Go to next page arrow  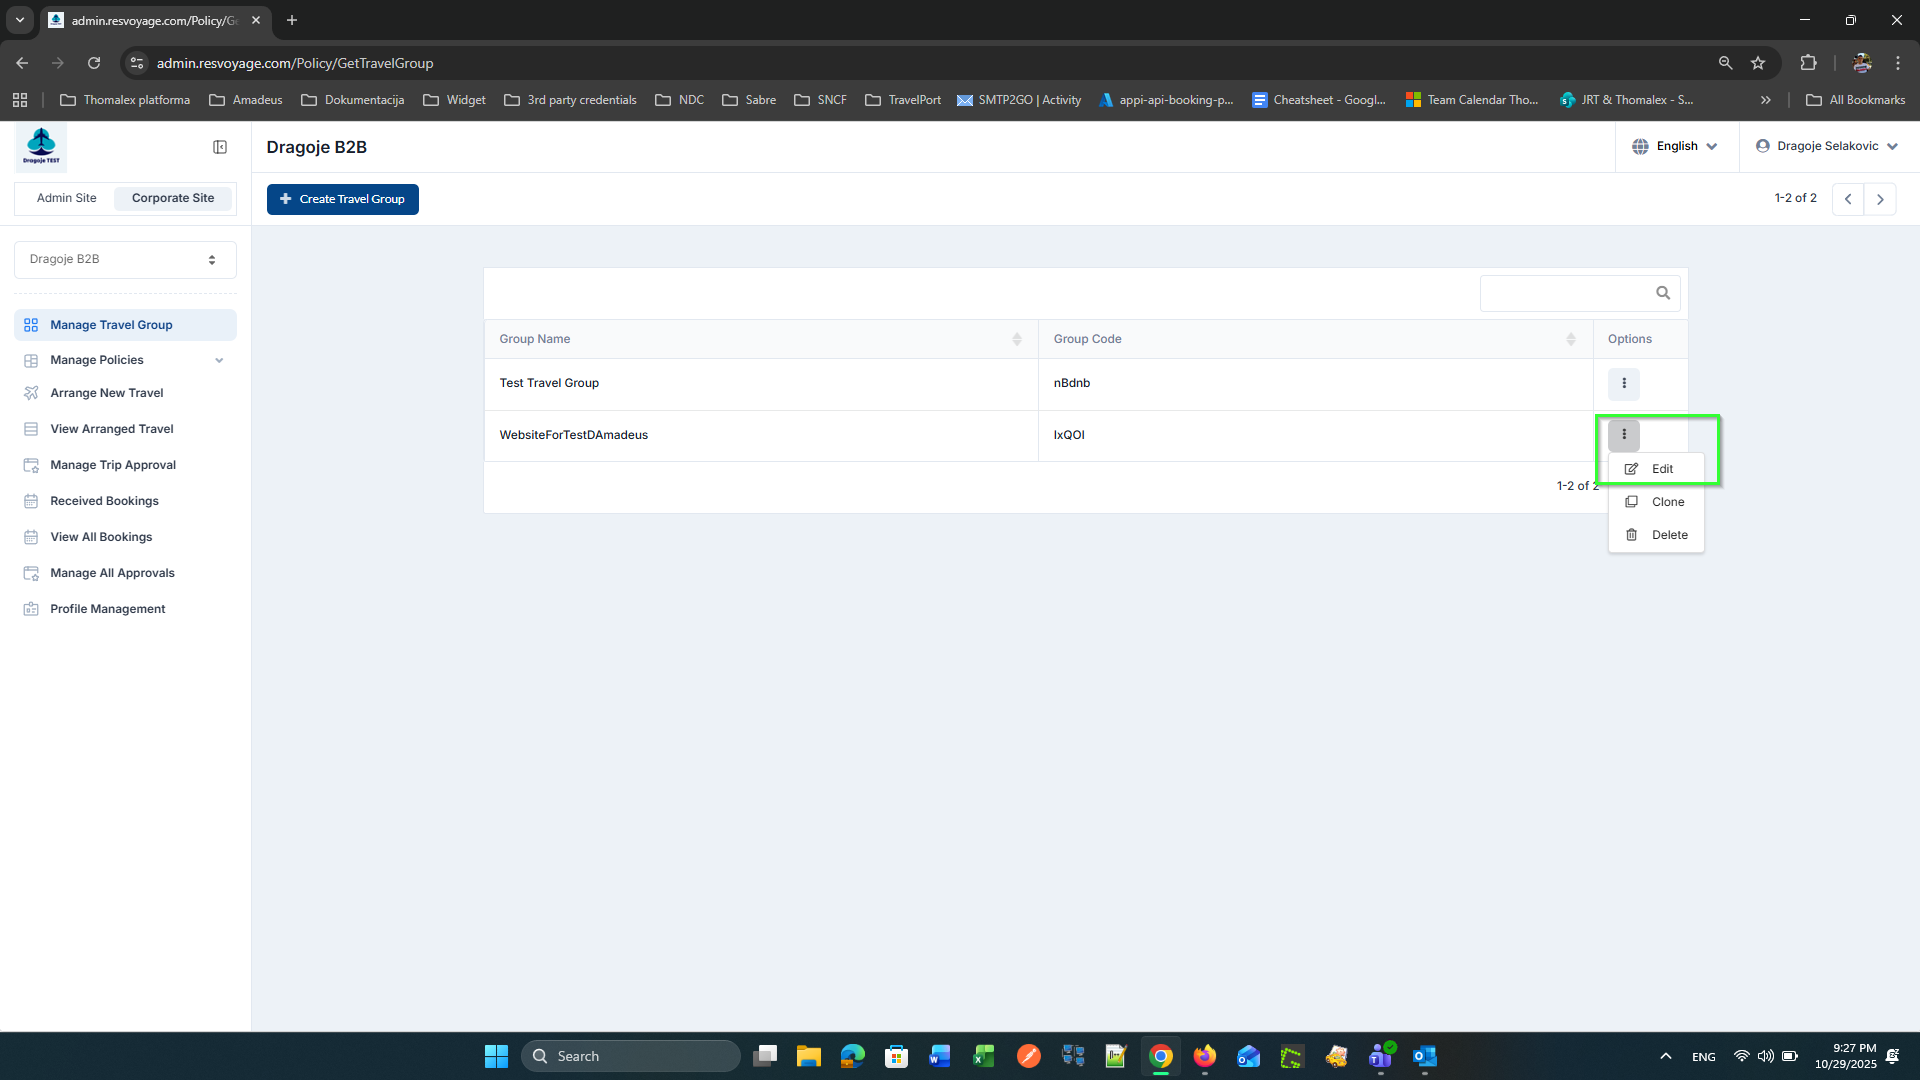1880,199
